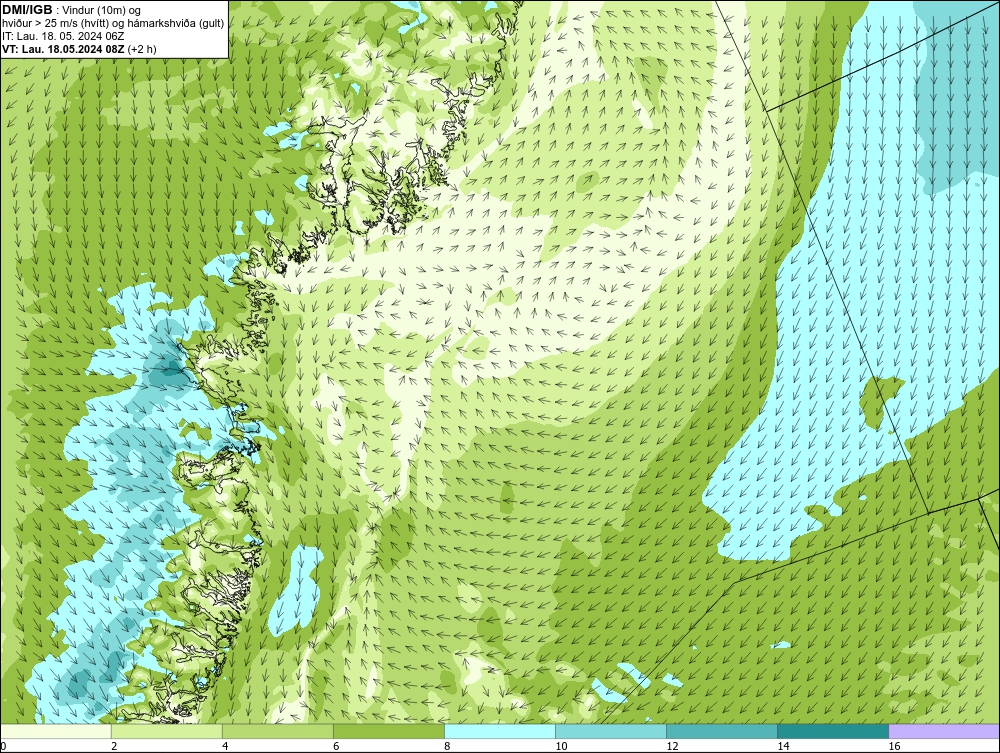The width and height of the screenshot is (1000, 753).
Task: Click the legend label '16'
Action: point(894,746)
